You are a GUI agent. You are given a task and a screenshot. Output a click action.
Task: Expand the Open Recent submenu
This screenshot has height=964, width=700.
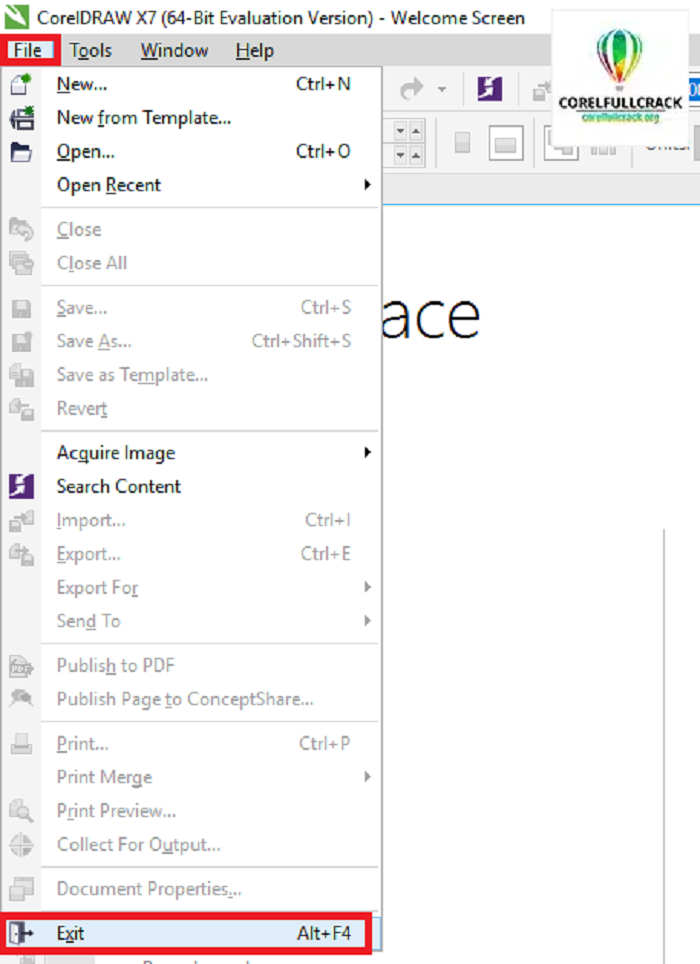point(367,184)
